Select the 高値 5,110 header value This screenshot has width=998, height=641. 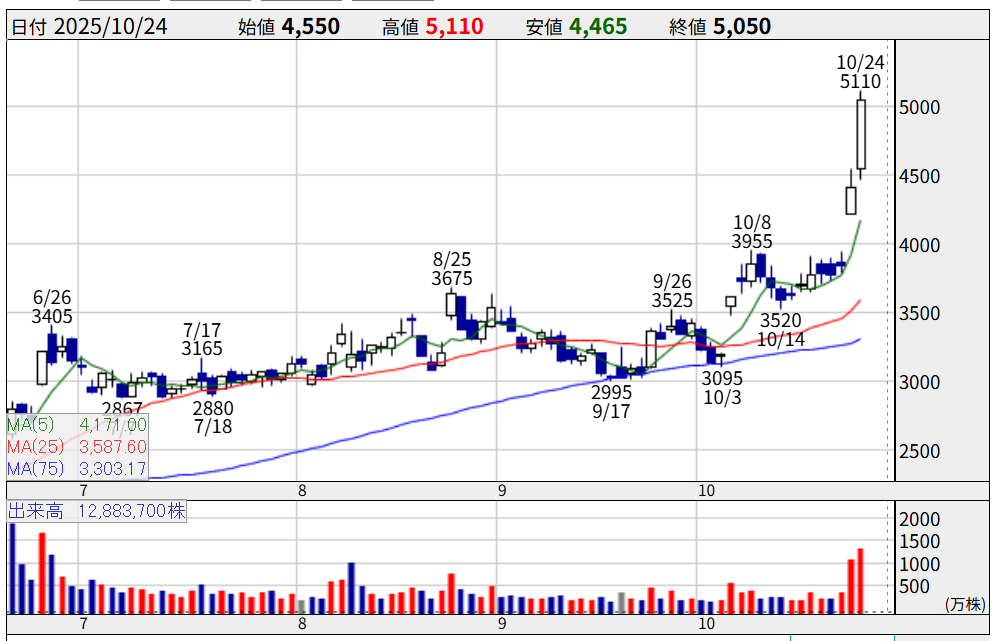(x=454, y=27)
